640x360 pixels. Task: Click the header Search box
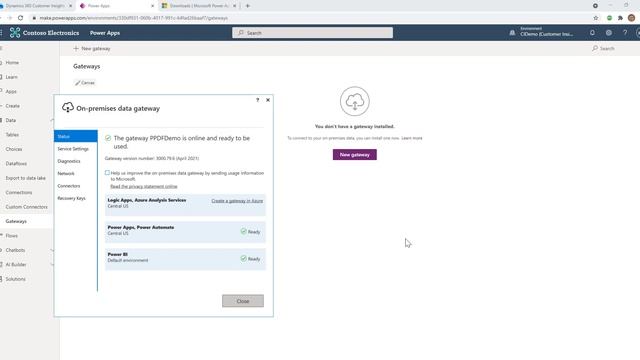click(x=313, y=33)
